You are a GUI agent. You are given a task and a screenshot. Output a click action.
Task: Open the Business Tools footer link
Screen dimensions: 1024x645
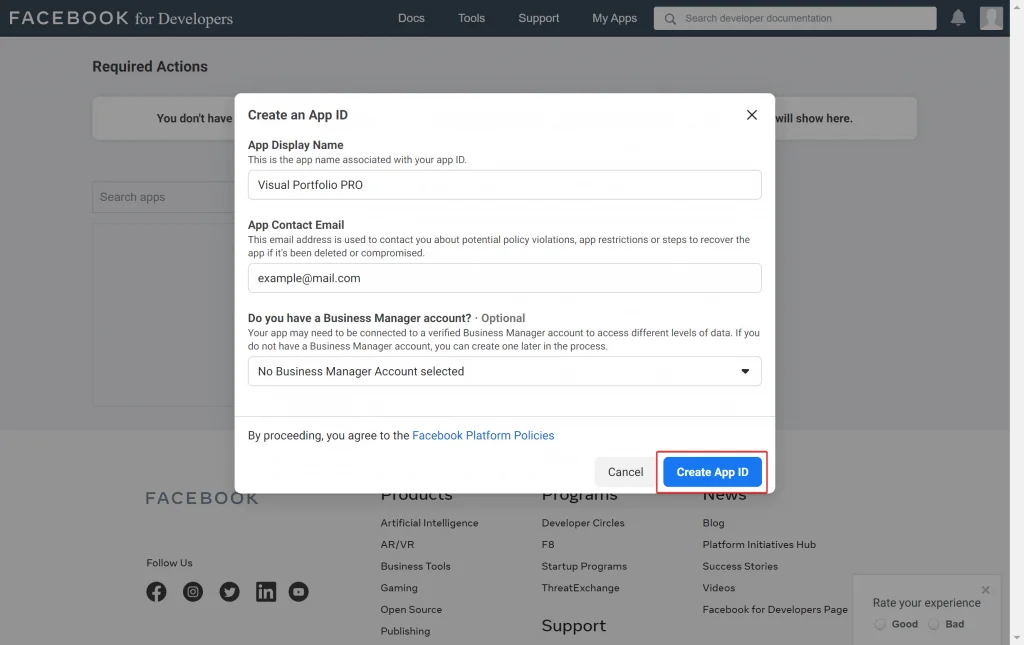pos(415,566)
